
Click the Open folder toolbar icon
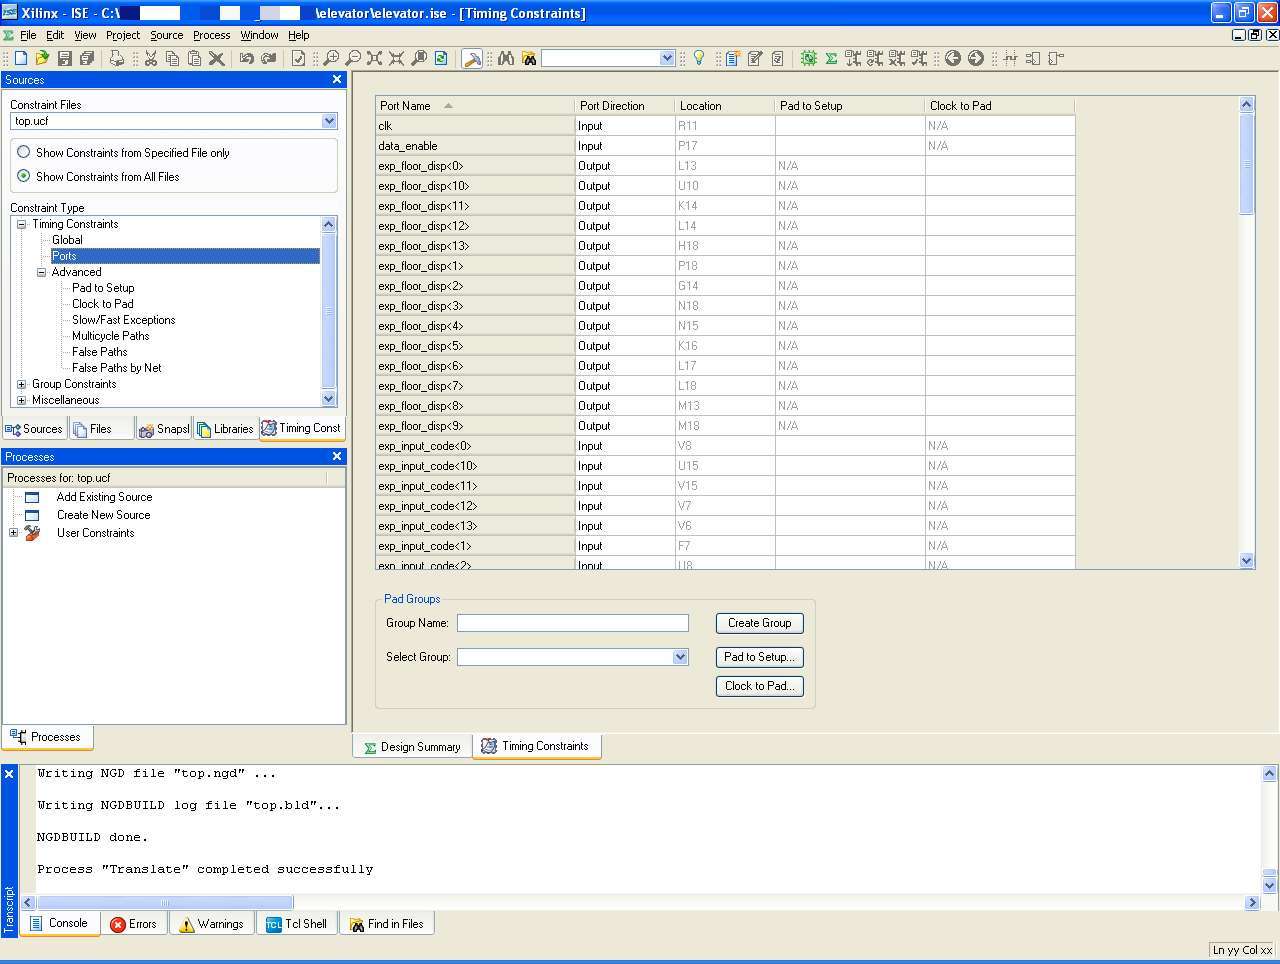[x=42, y=58]
